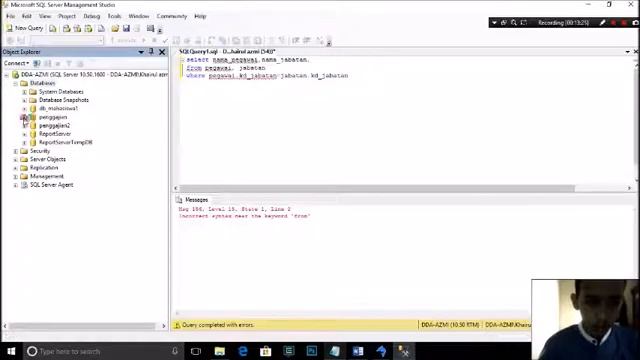Open the Window menu
640x360 pixels.
[139, 16]
